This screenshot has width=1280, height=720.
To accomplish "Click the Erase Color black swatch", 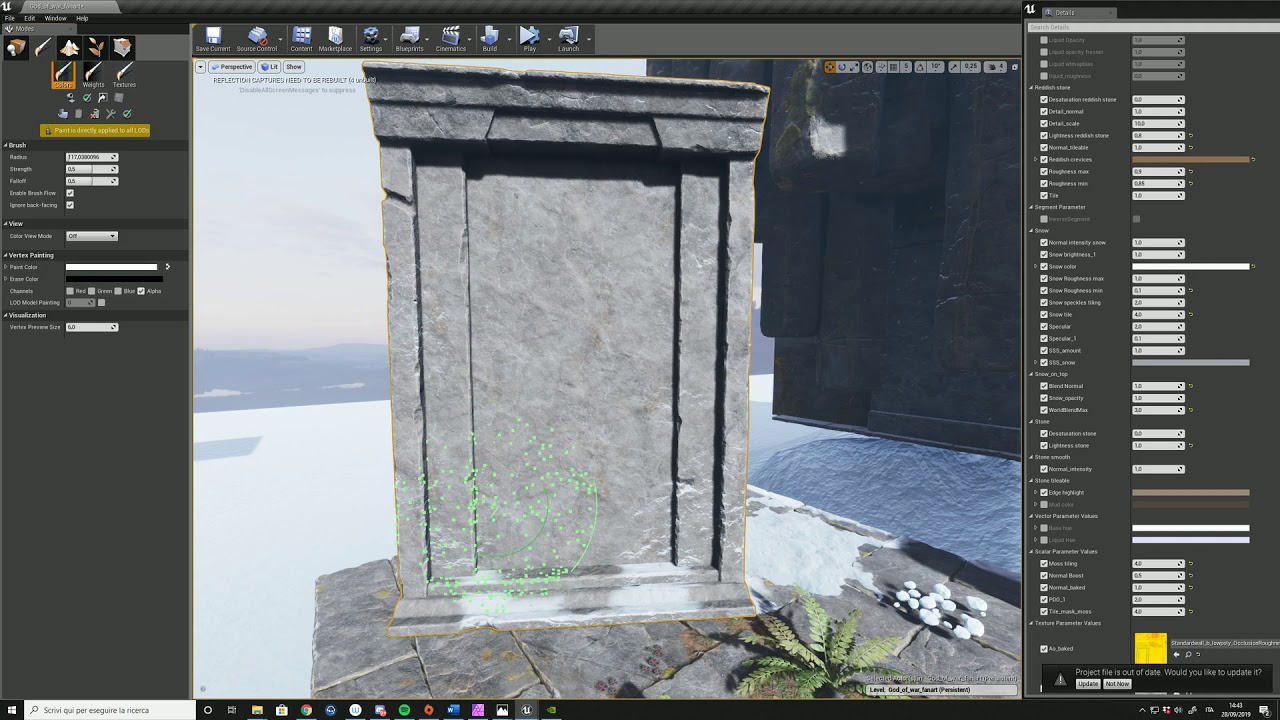I will 114,279.
